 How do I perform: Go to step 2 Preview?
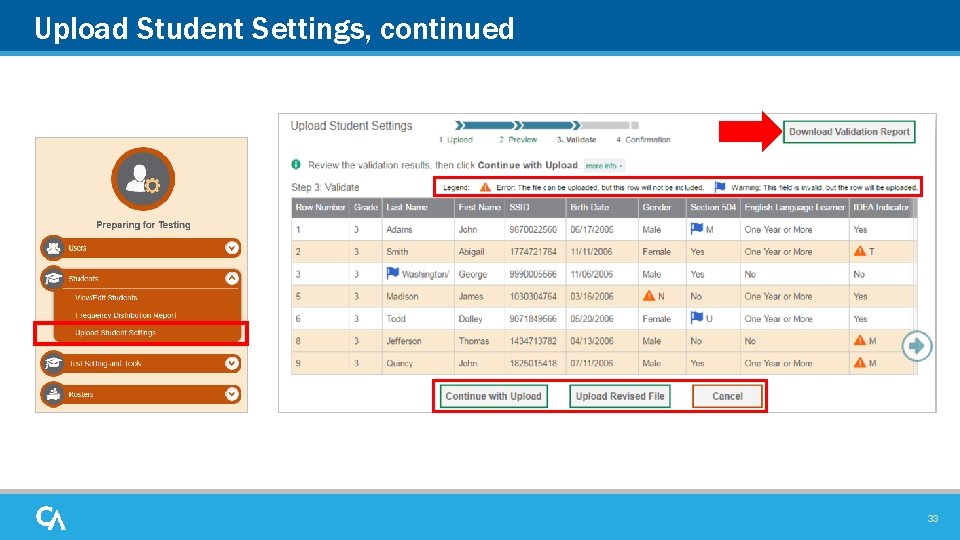click(518, 140)
